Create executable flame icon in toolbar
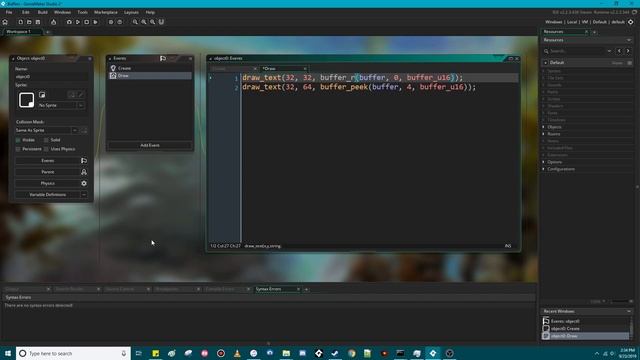Image resolution: width=640 pixels, height=360 pixels. (53, 22)
